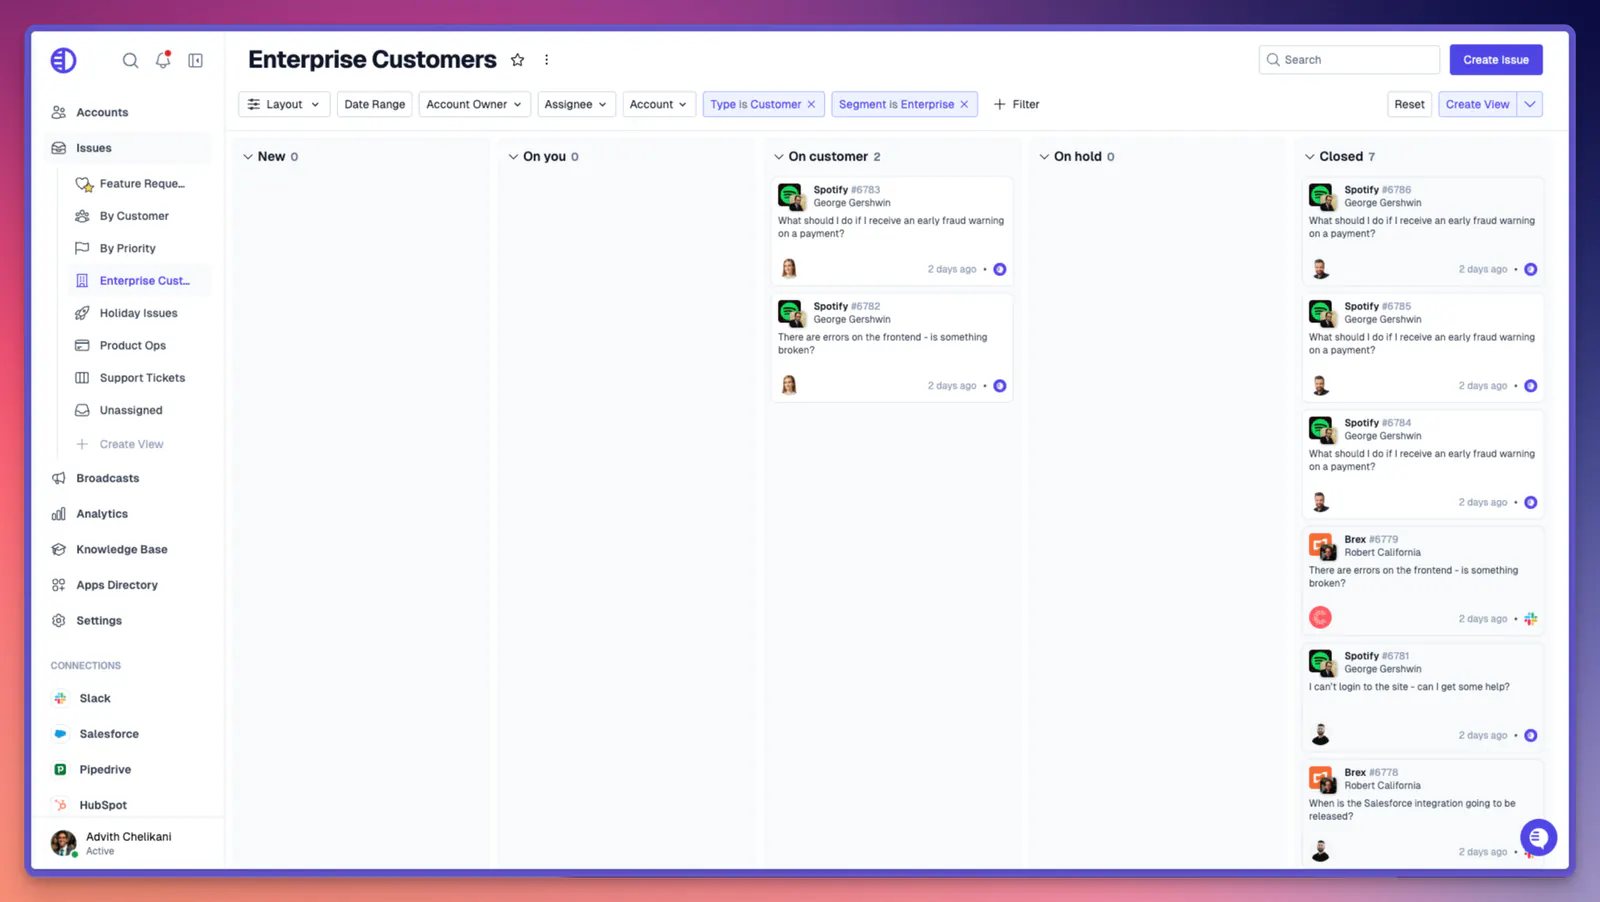The height and width of the screenshot is (902, 1600).
Task: Open Account Owner dropdown
Action: pos(474,104)
